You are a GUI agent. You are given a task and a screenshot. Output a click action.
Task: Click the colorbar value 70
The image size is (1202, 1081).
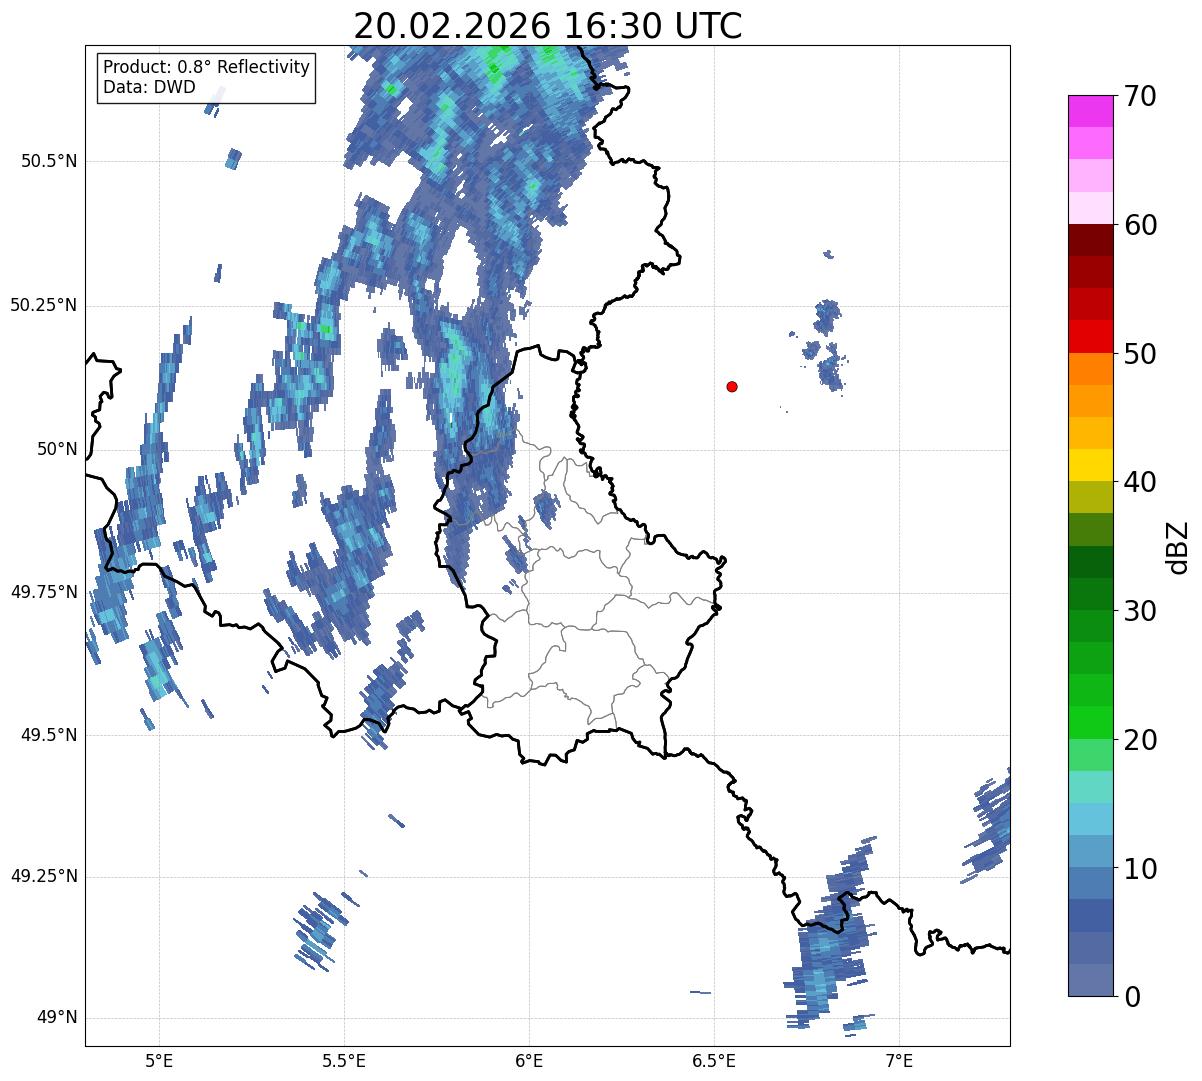(x=1140, y=96)
